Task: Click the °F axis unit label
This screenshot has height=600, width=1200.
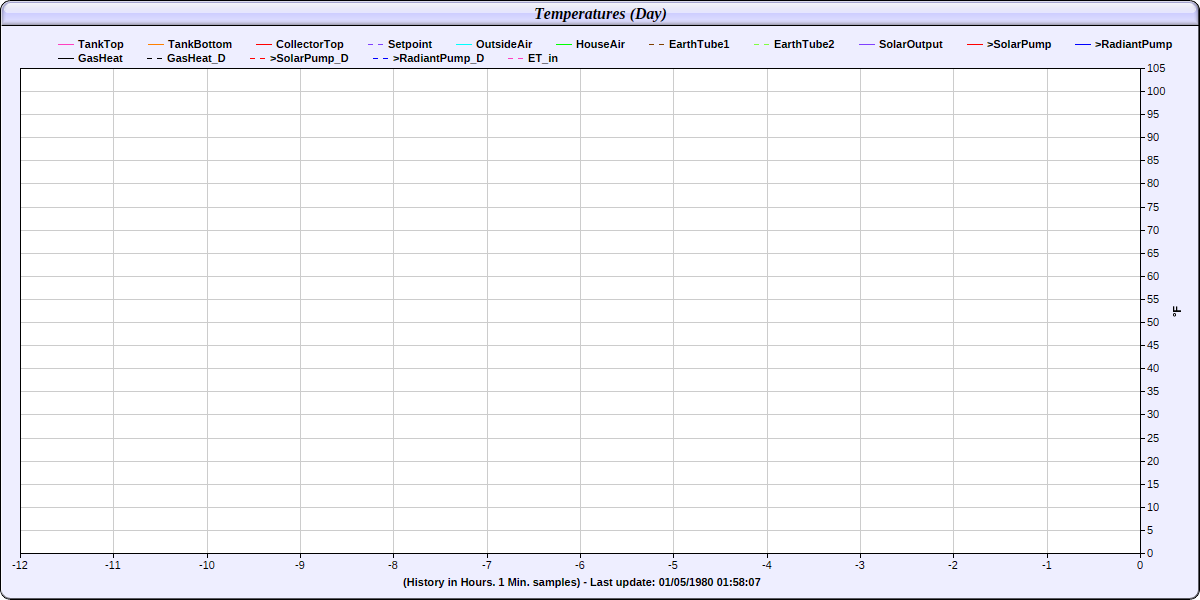Action: click(1177, 310)
